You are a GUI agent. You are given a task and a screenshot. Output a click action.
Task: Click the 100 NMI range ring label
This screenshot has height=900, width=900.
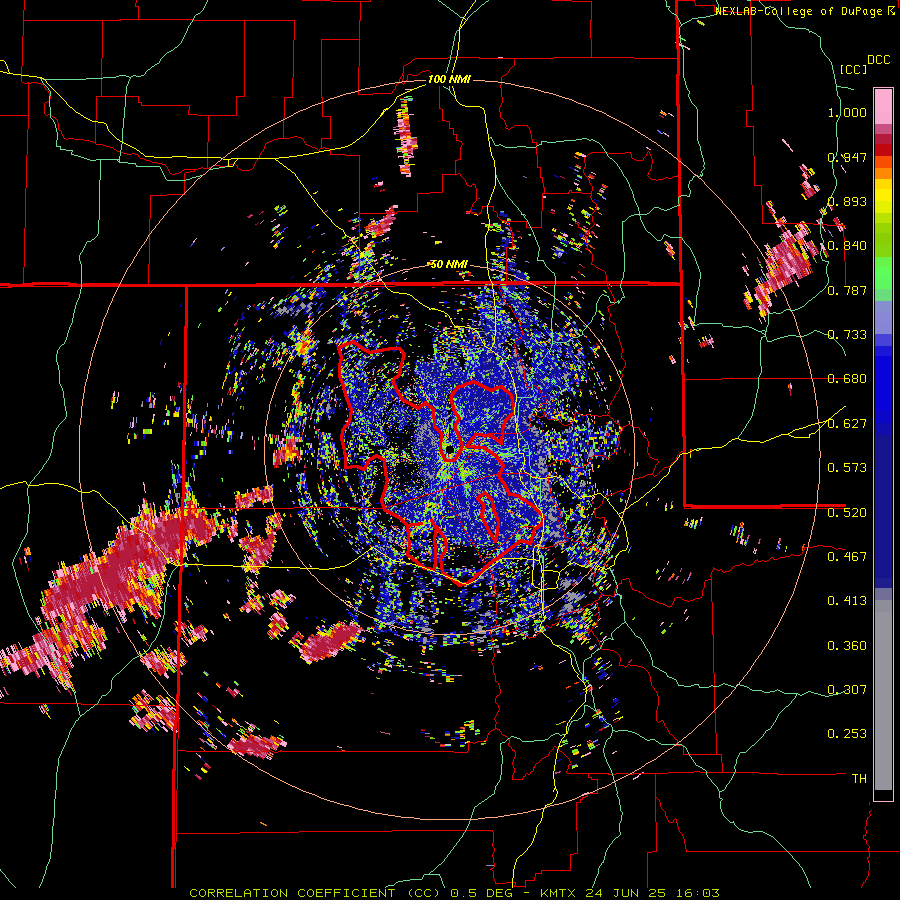[x=449, y=79]
